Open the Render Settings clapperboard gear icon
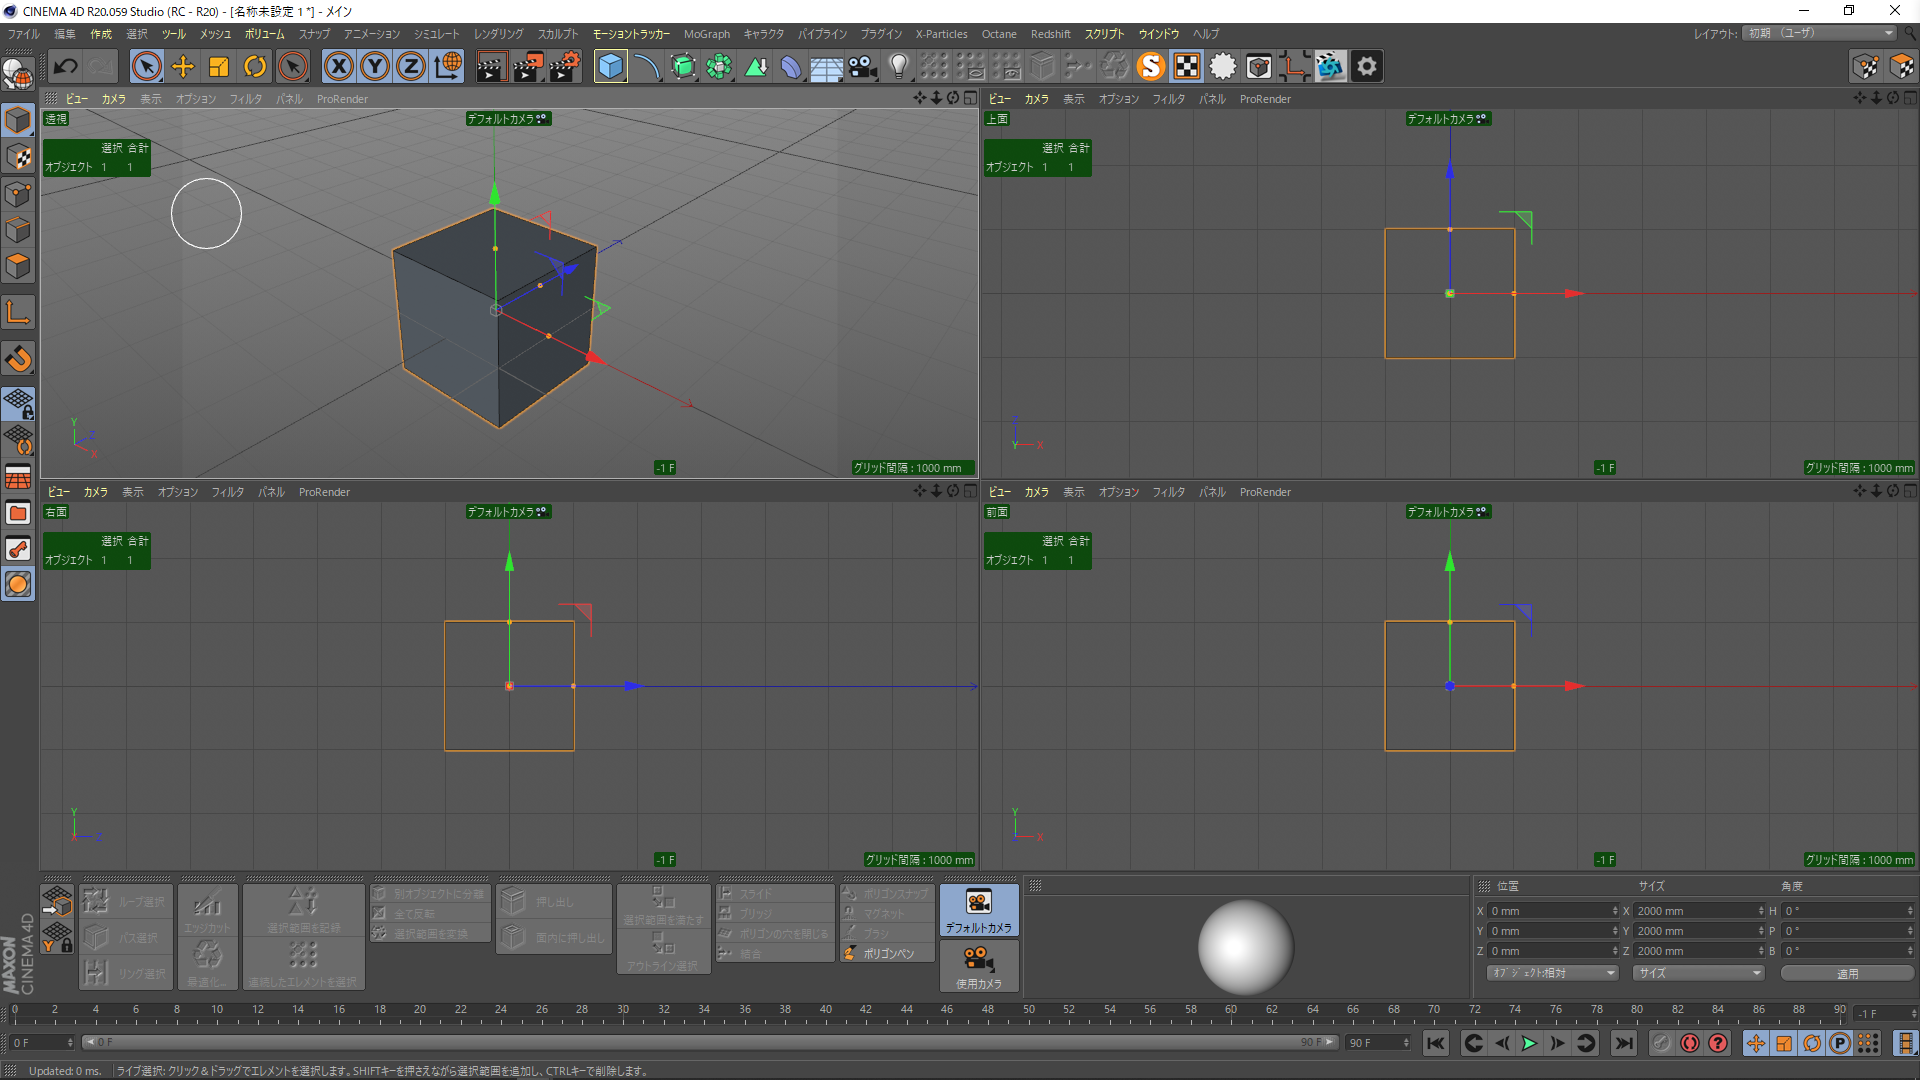Screen dimensions: 1920x1080 point(564,67)
